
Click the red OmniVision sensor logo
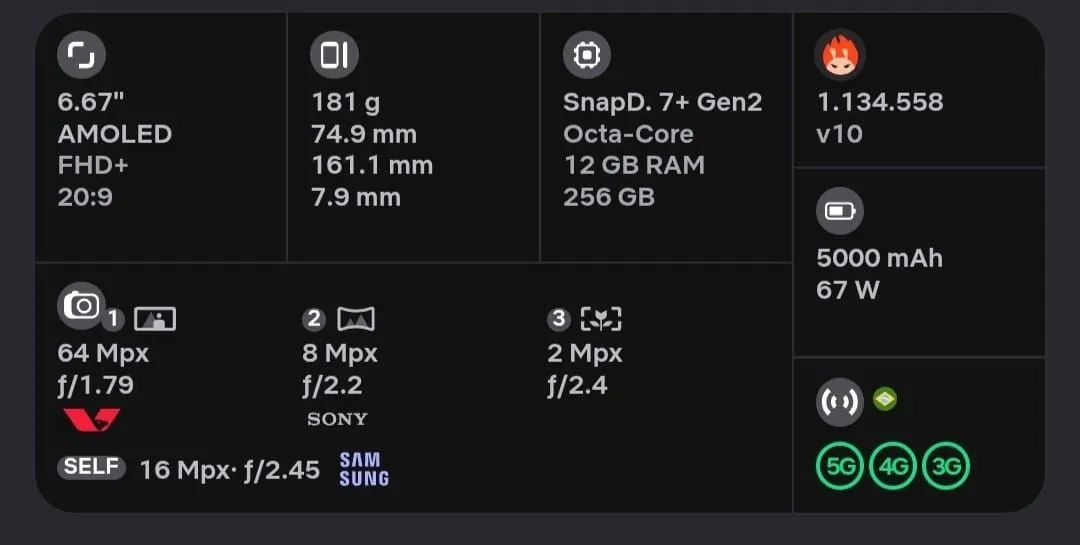(x=92, y=420)
